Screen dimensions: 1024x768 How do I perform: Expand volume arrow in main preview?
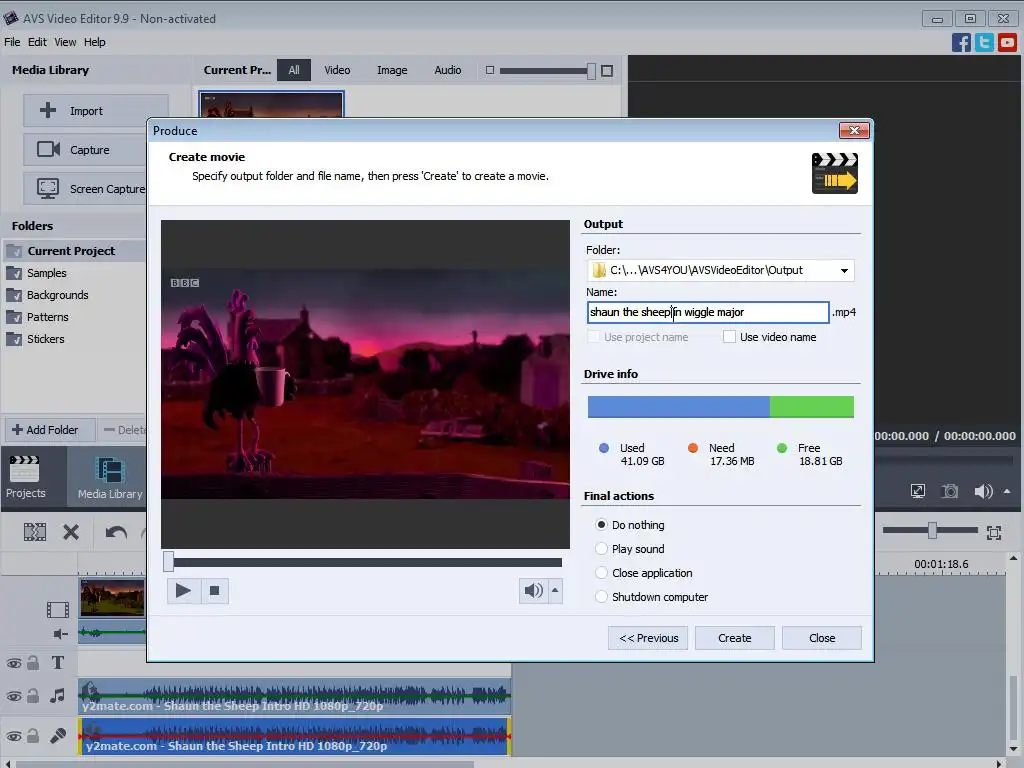(1006, 491)
